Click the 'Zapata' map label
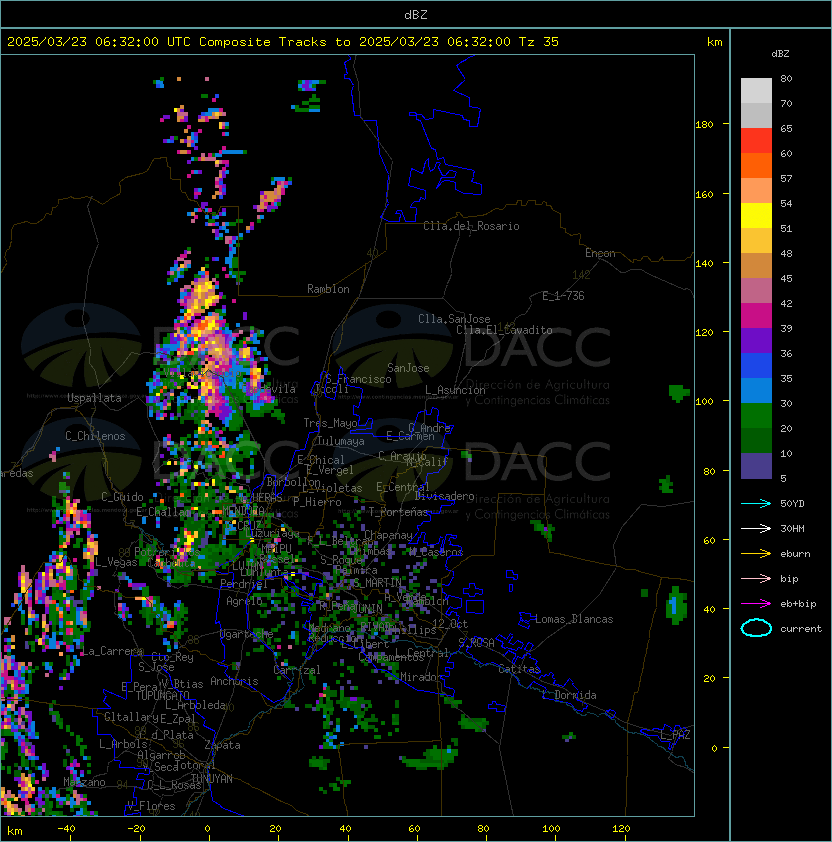This screenshot has width=832, height=842. 222,745
